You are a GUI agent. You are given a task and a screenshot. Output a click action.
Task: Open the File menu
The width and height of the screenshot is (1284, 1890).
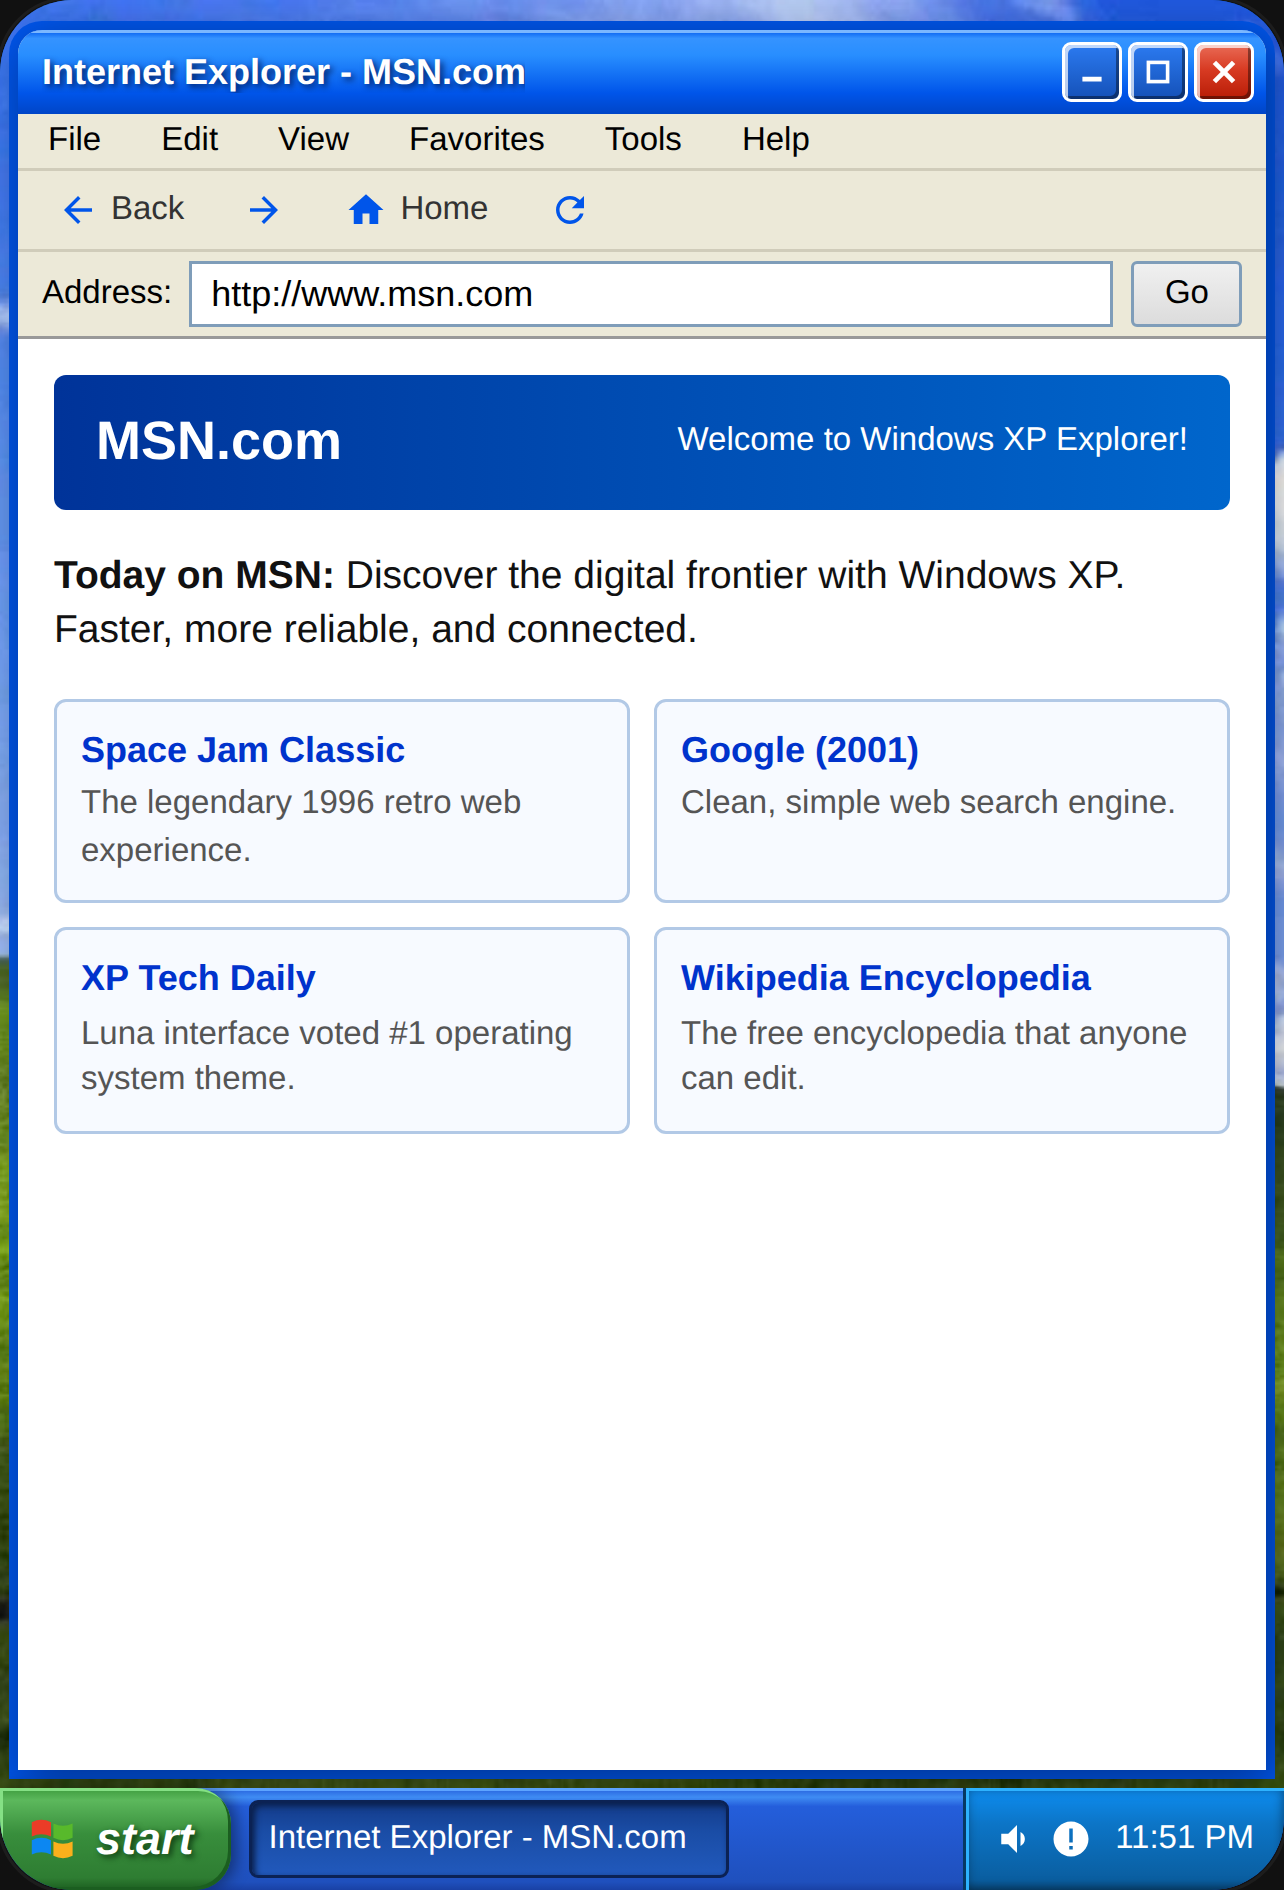pyautogui.click(x=75, y=139)
